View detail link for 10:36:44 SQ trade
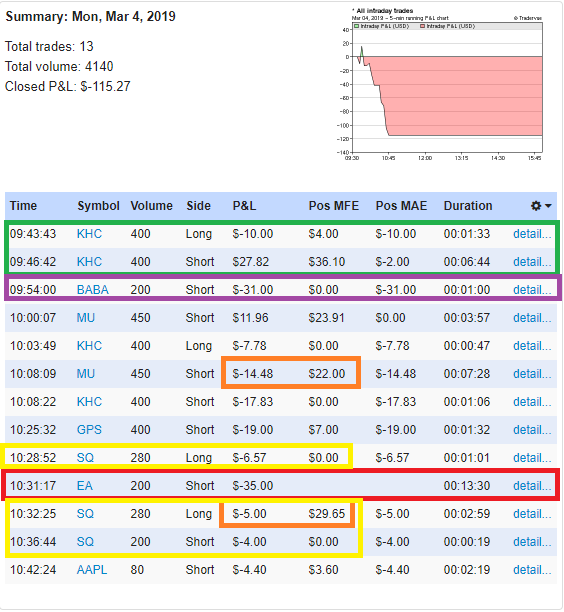 click(532, 542)
